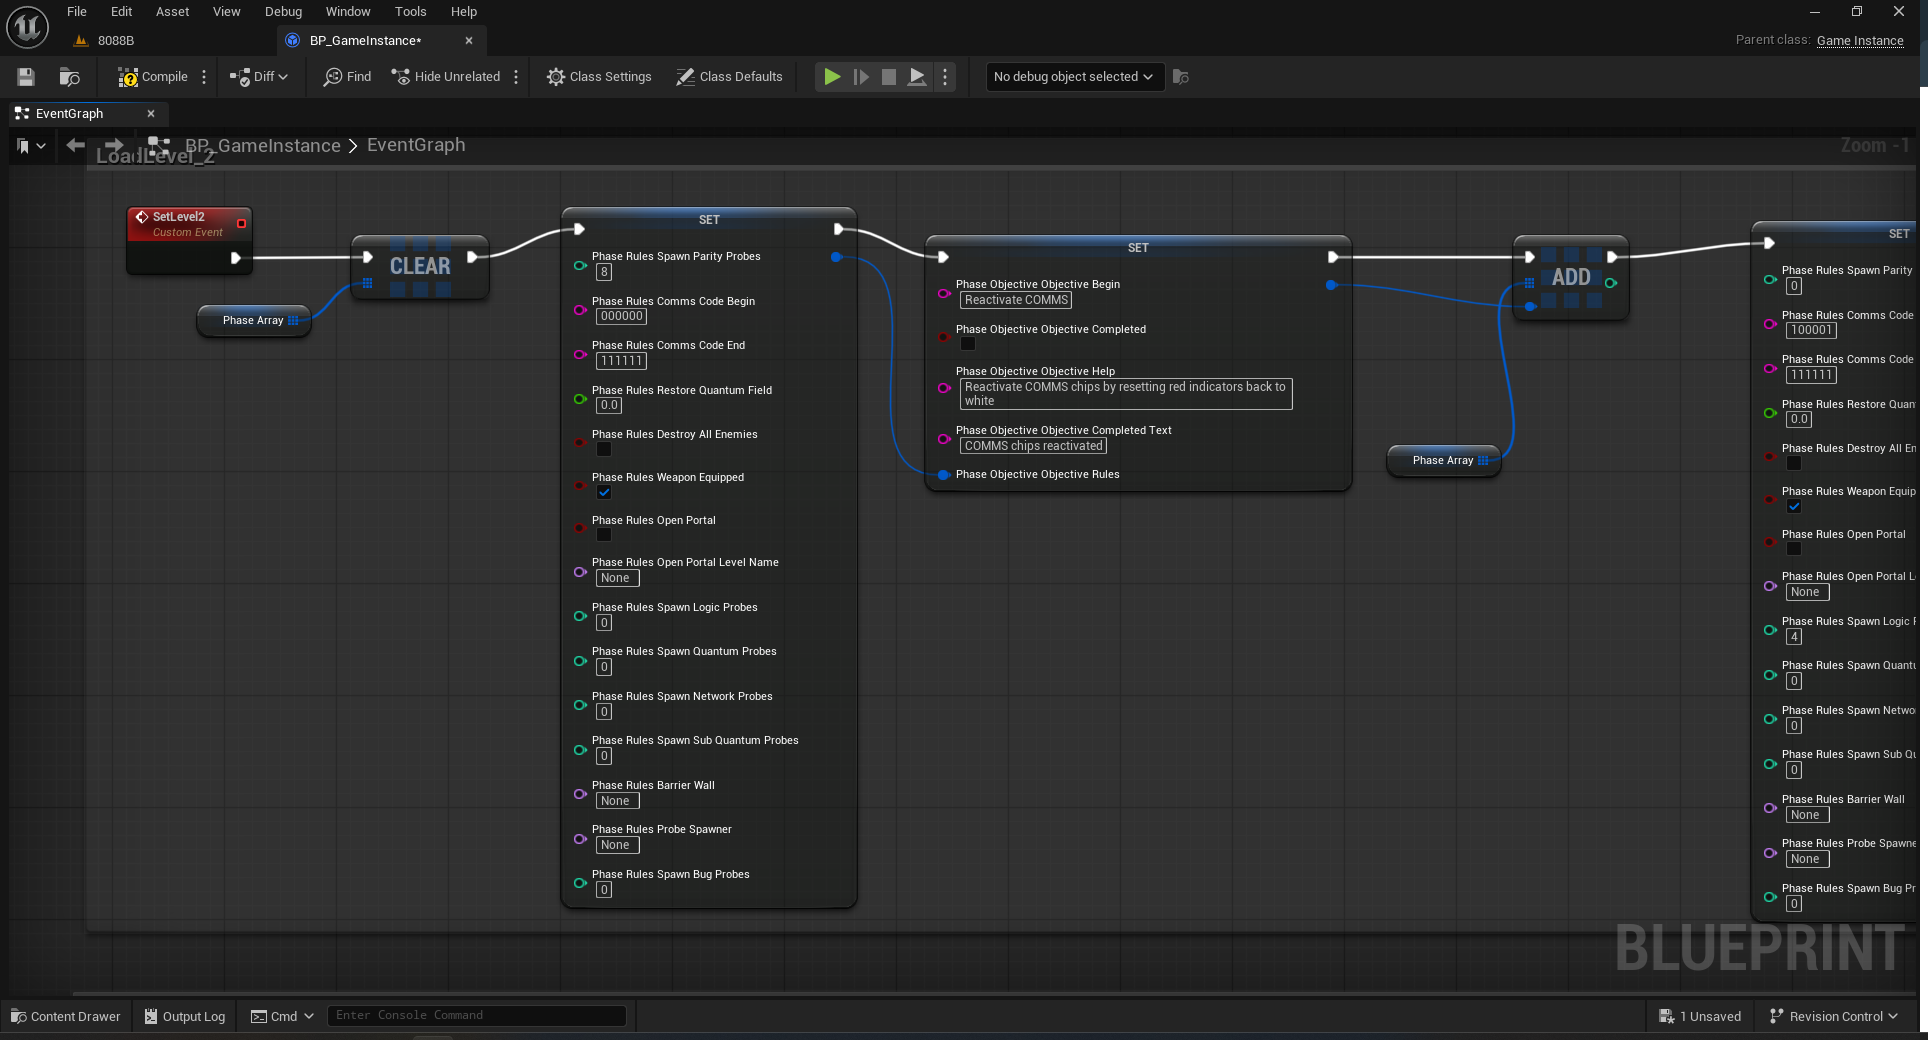Switch to the 8088B tab
Viewport: 1928px width, 1040px height.
115,41
